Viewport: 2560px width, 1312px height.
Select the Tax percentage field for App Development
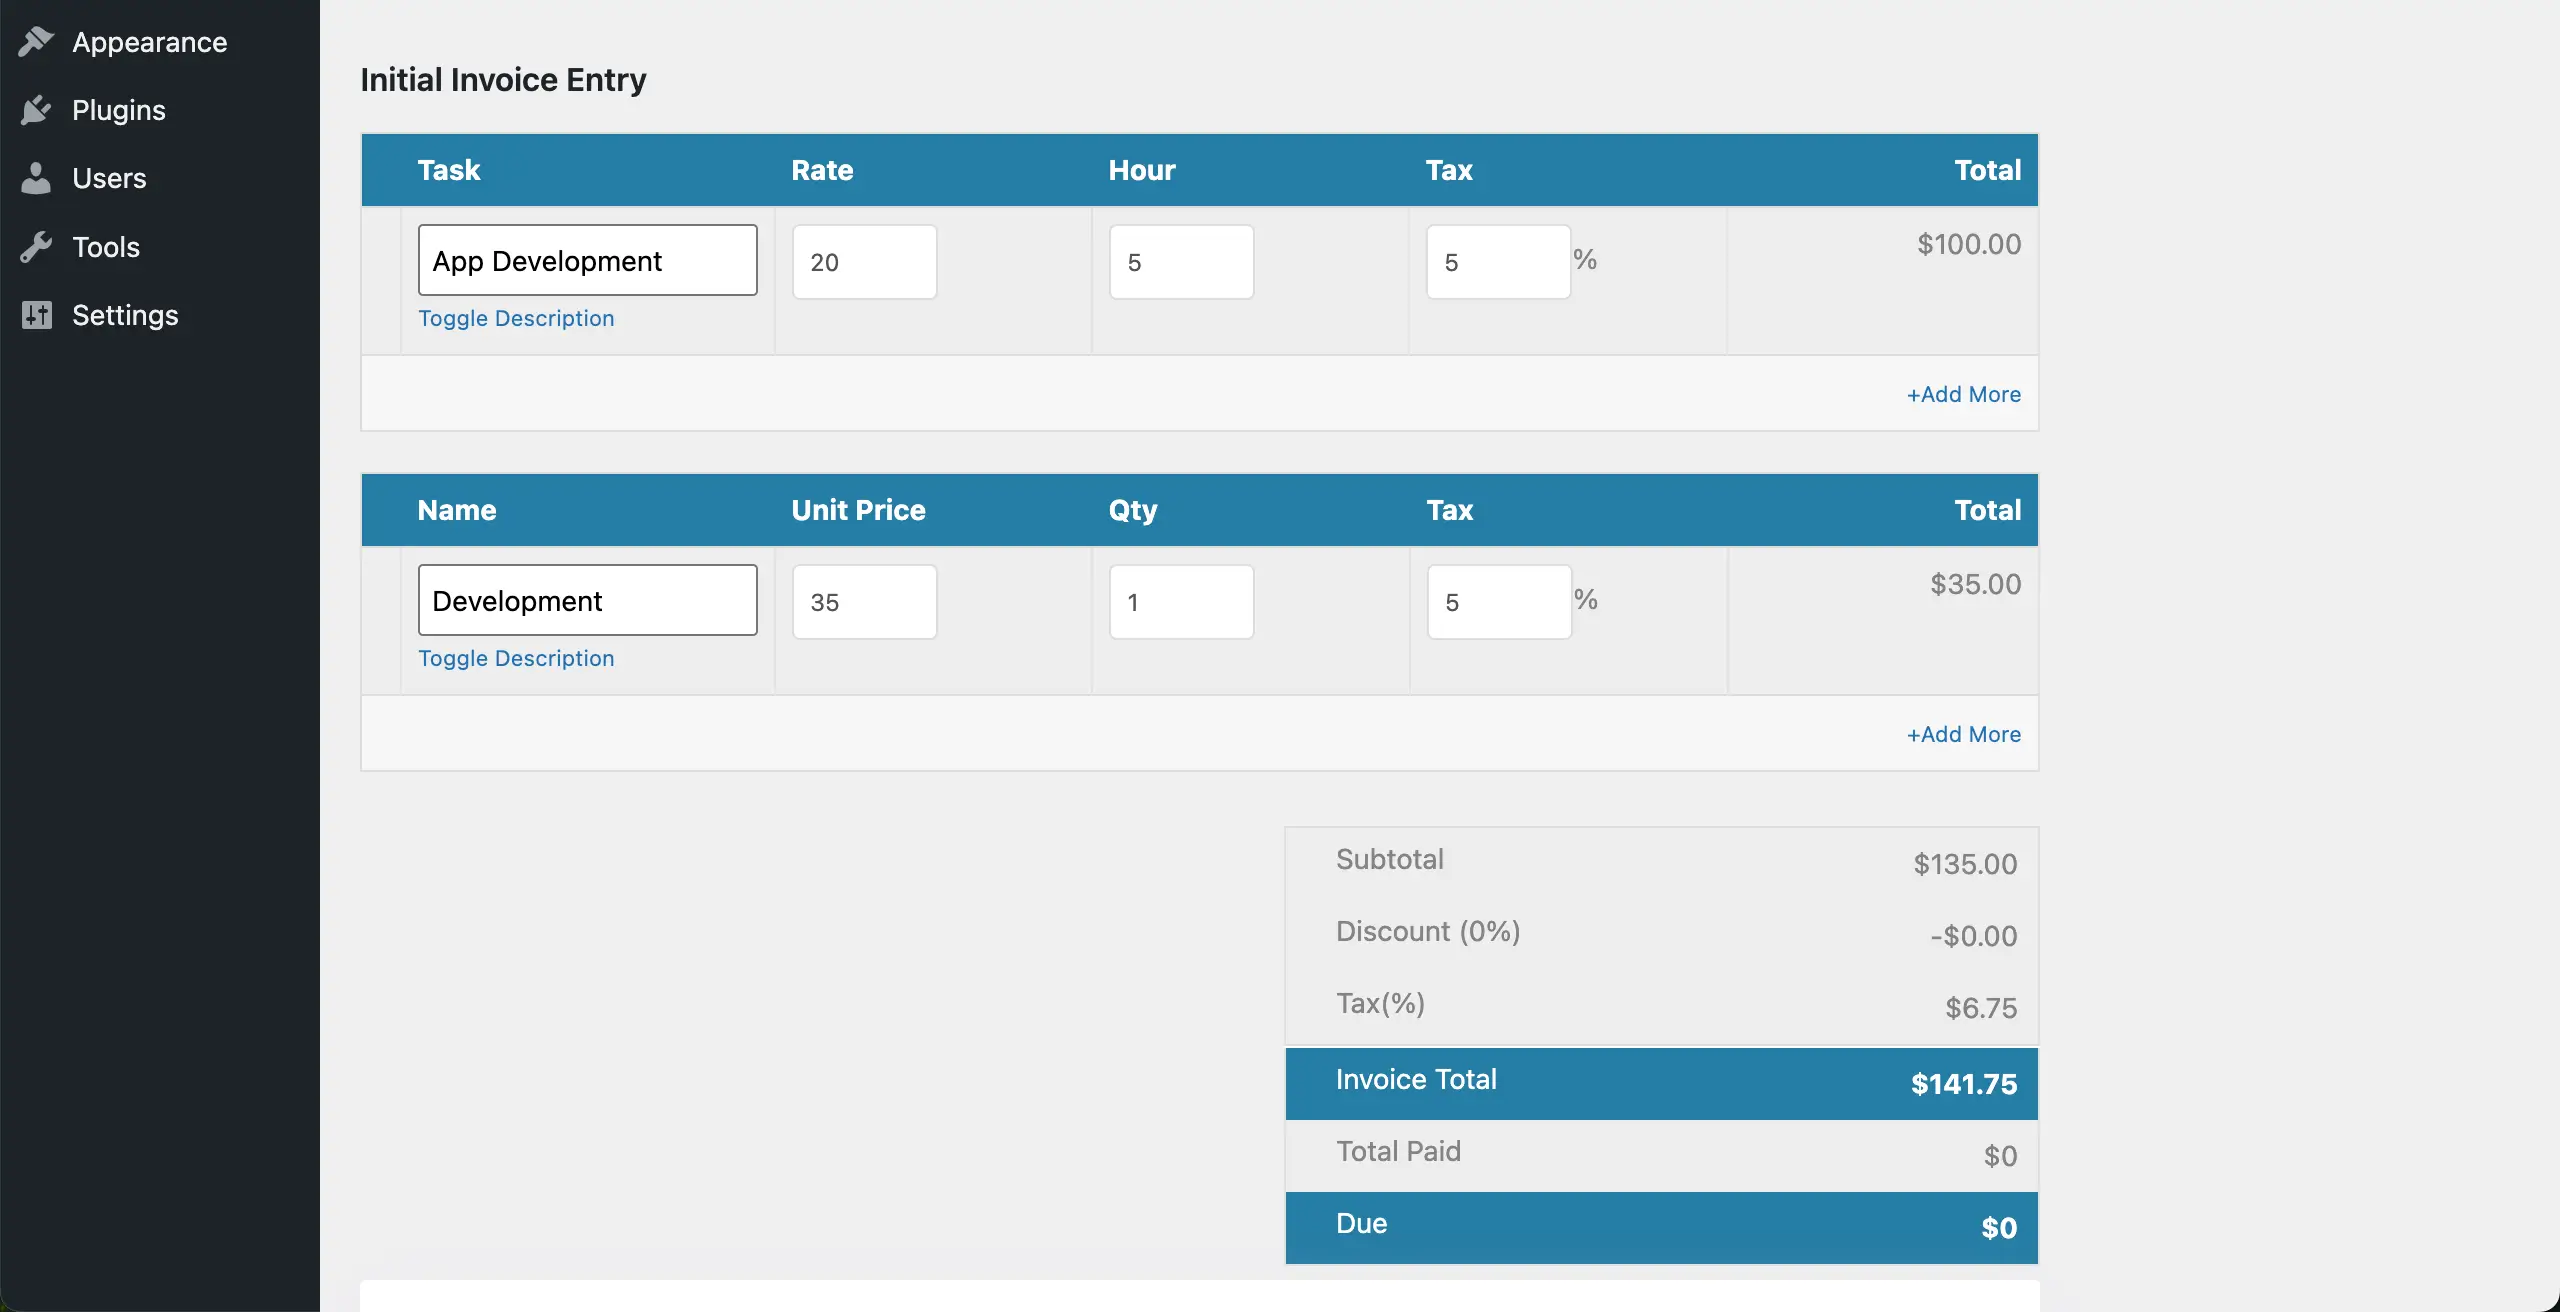click(x=1497, y=261)
